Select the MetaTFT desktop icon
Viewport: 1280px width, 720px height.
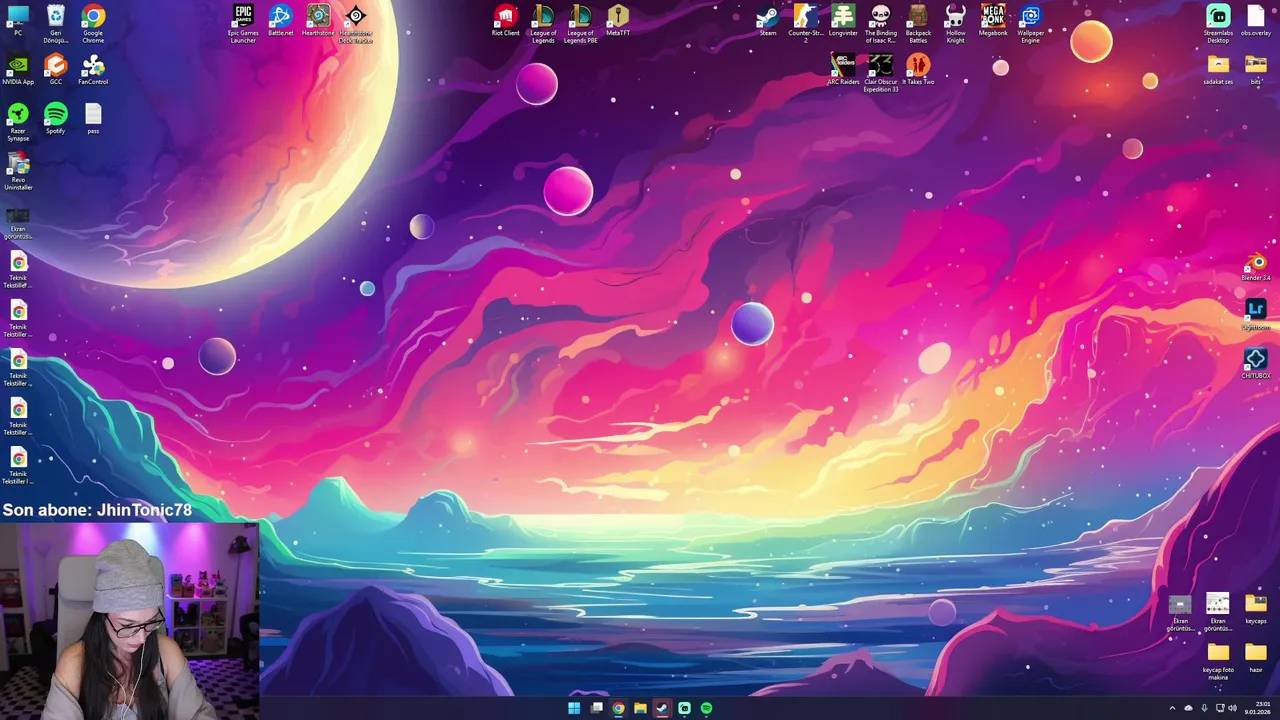coord(618,20)
